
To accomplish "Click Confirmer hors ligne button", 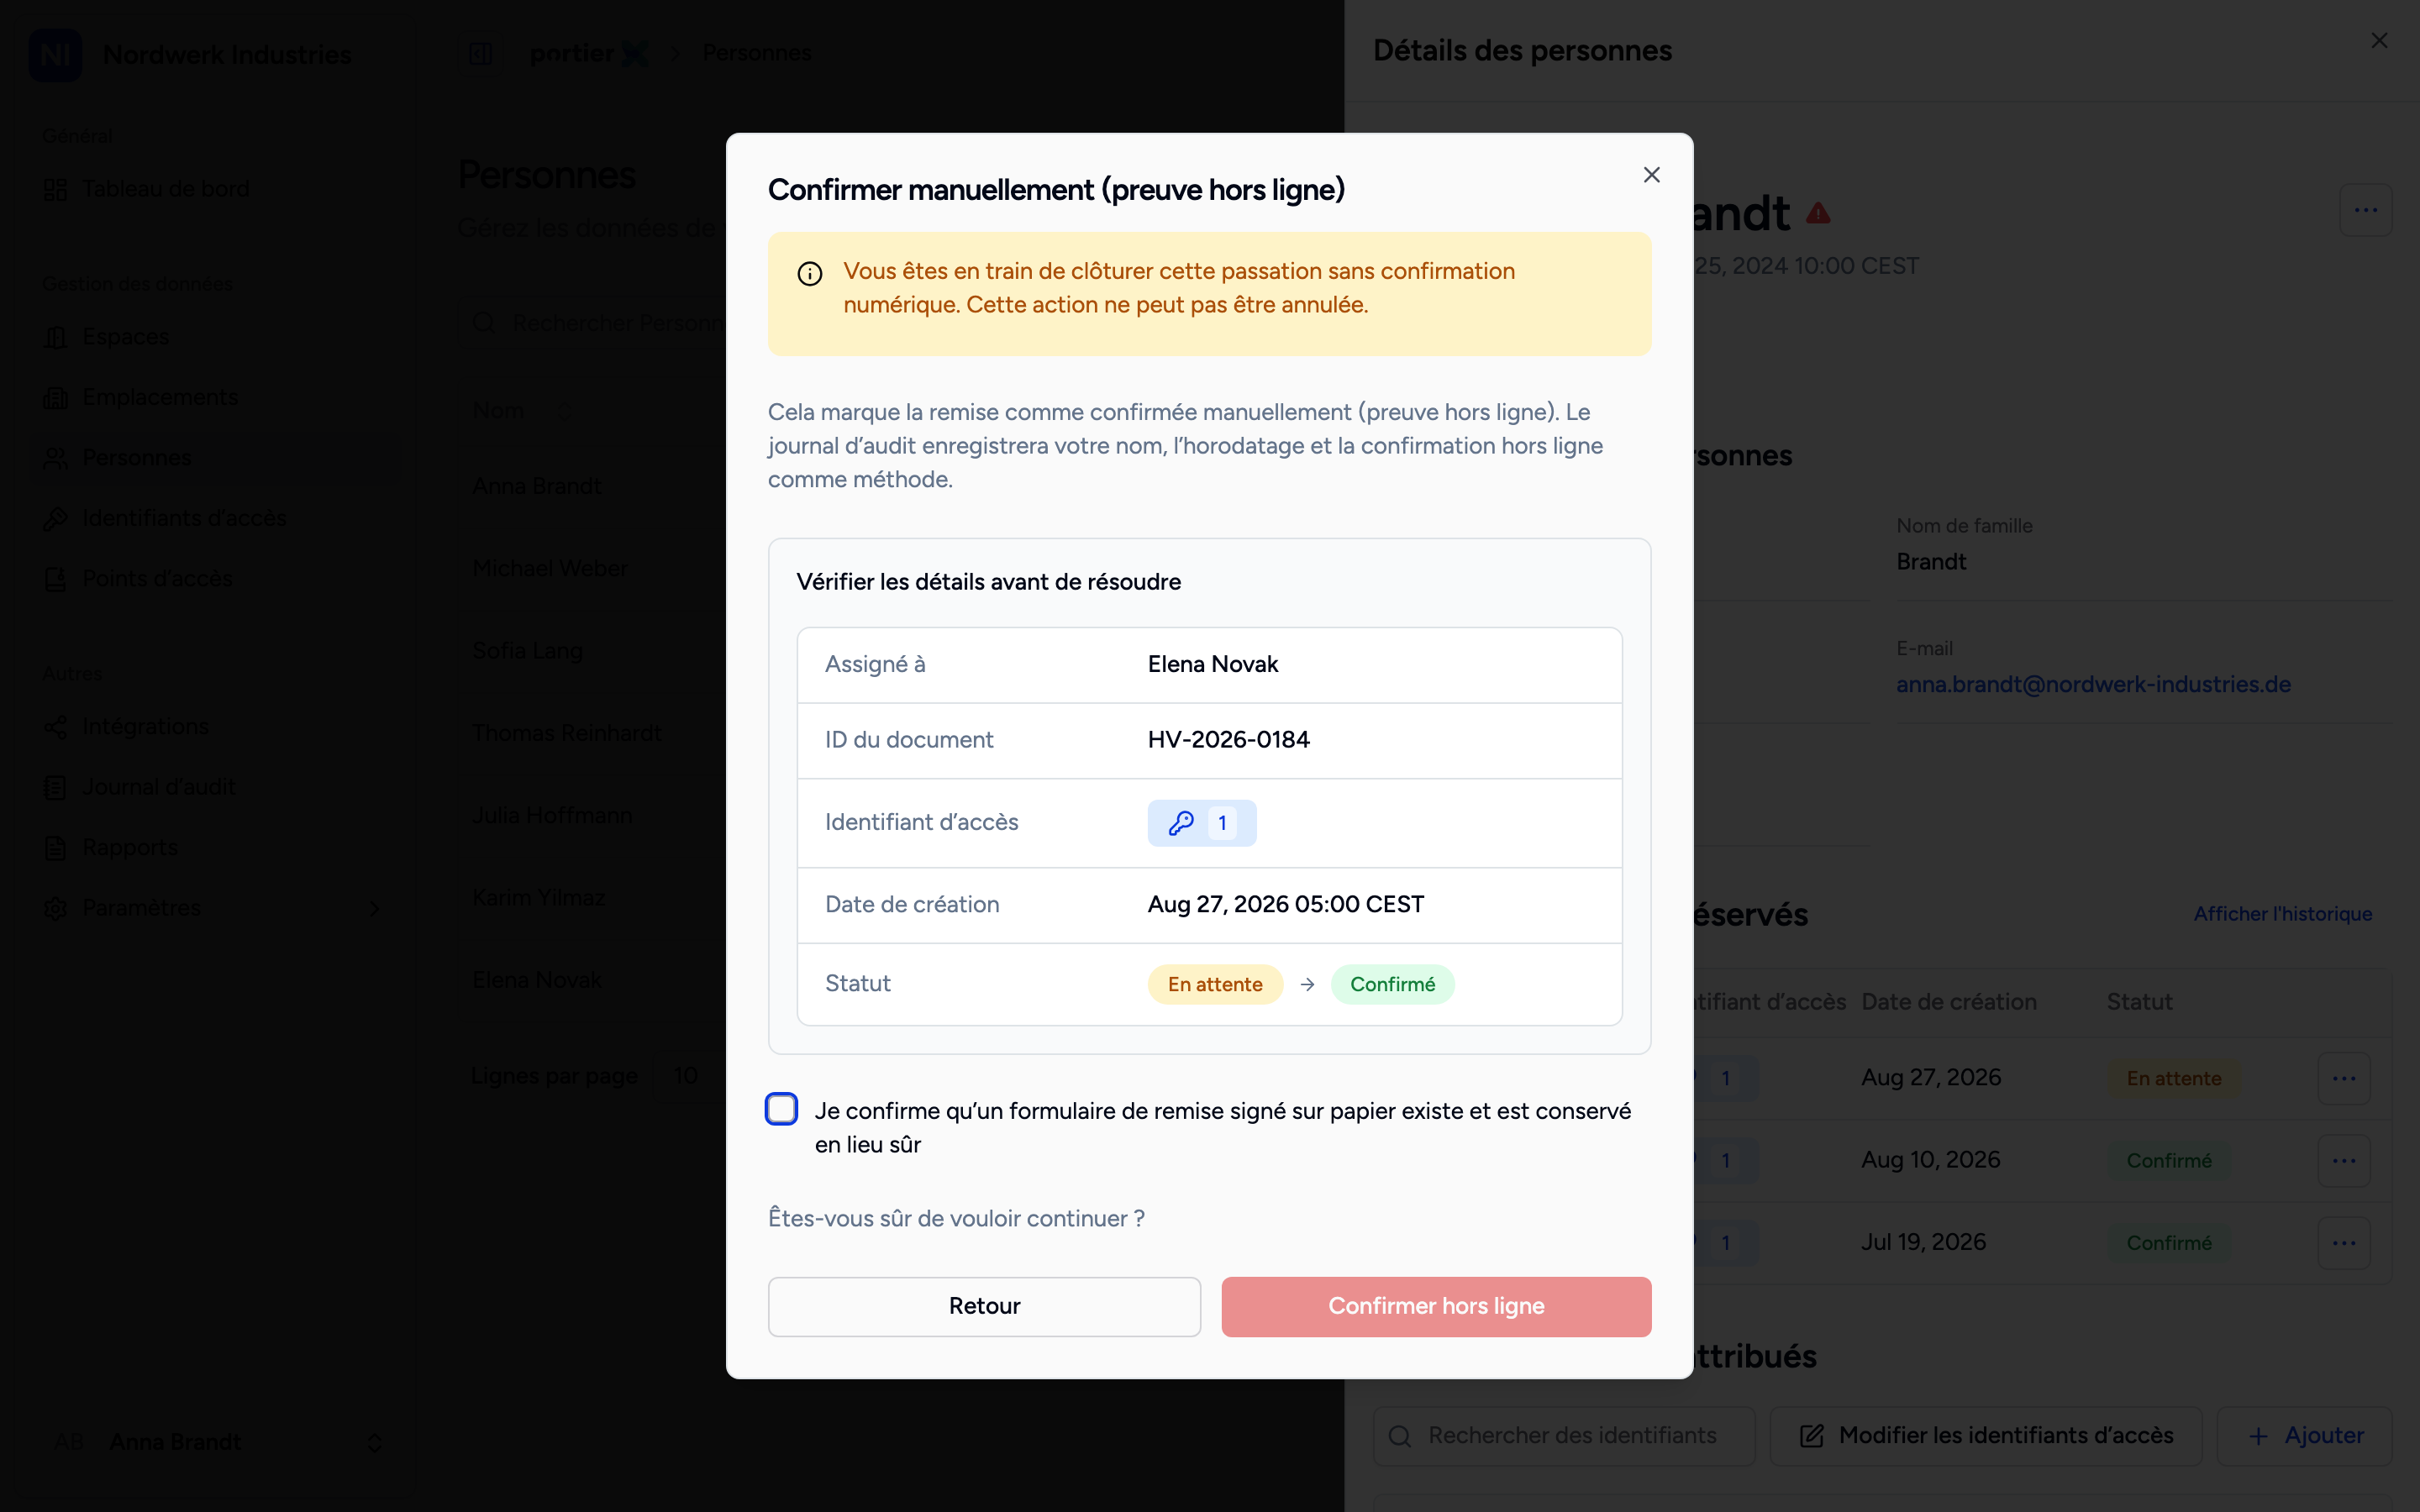I will pos(1436,1306).
